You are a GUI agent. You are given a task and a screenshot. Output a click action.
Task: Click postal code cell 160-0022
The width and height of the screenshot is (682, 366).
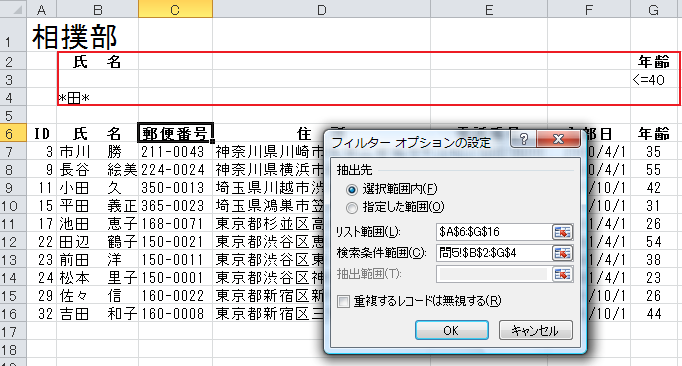(x=175, y=295)
